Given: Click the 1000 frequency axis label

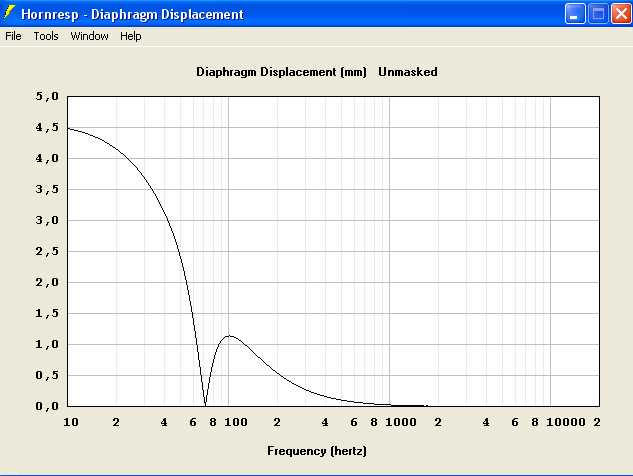Looking at the screenshot, I should pyautogui.click(x=401, y=422).
